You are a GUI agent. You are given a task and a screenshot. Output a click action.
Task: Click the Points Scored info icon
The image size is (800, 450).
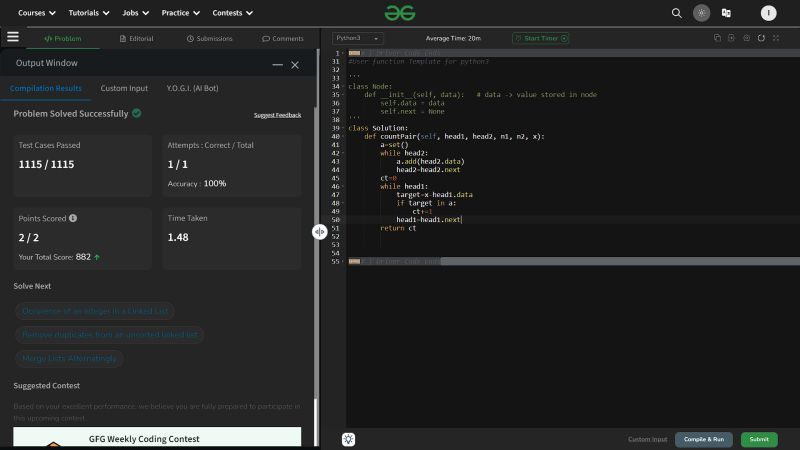point(73,218)
